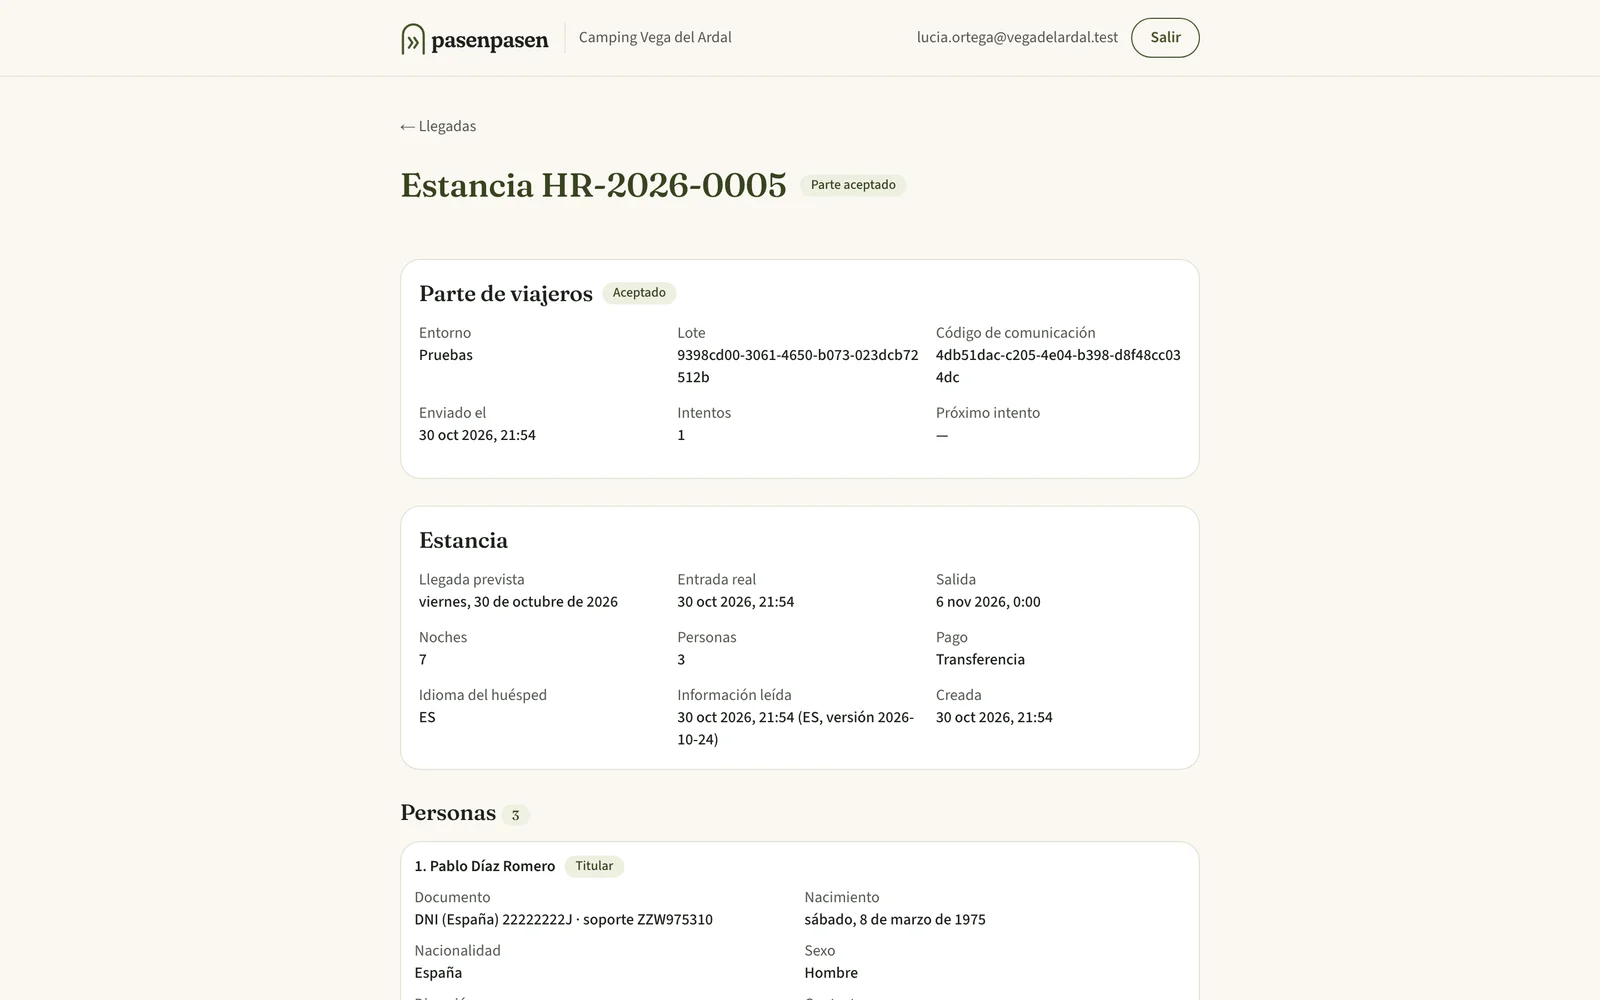Image resolution: width=1600 pixels, height=1000 pixels.
Task: Click the Transferencia payment value
Action: [980, 660]
